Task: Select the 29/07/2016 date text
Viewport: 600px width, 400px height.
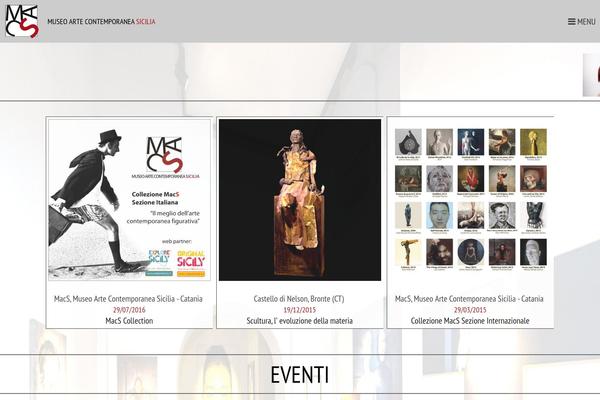Action: tap(129, 310)
